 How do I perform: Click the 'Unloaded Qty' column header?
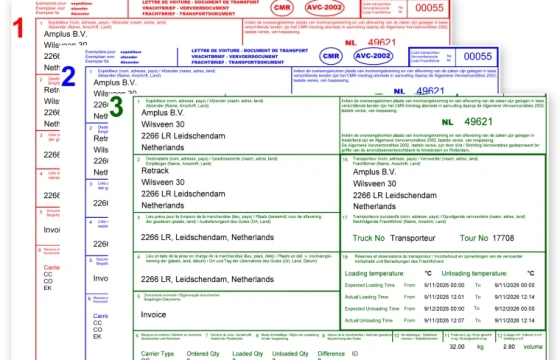[x=290, y=354]
